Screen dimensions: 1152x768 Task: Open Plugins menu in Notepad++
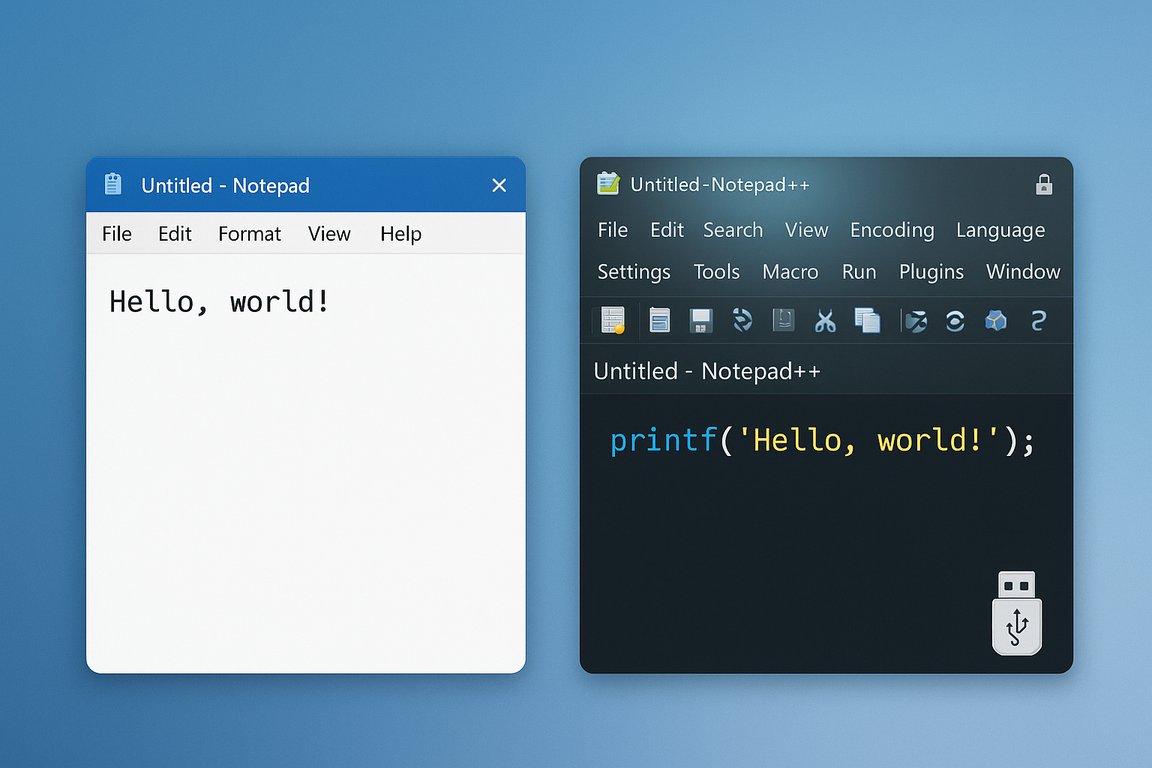point(932,273)
